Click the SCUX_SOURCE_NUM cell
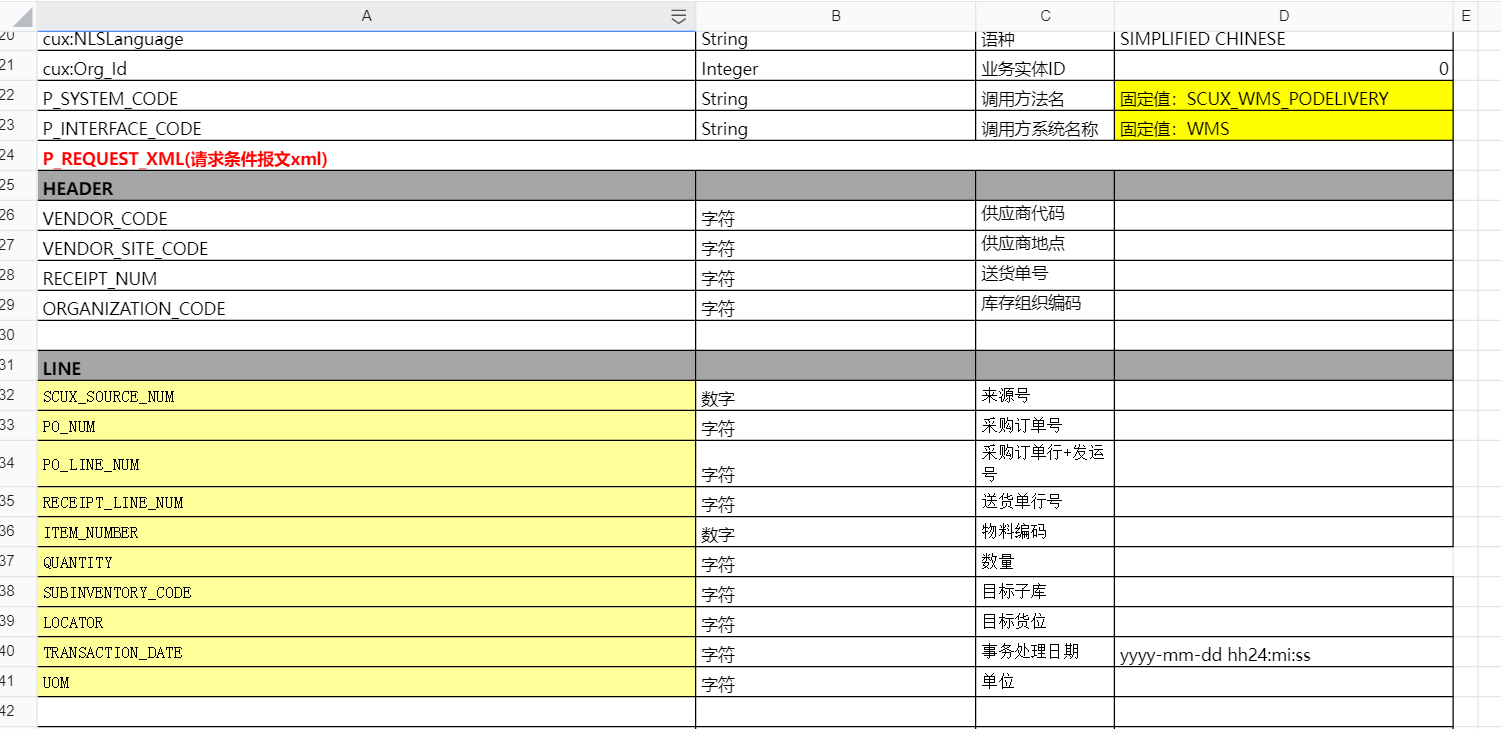The width and height of the screenshot is (1501, 729). (366, 396)
